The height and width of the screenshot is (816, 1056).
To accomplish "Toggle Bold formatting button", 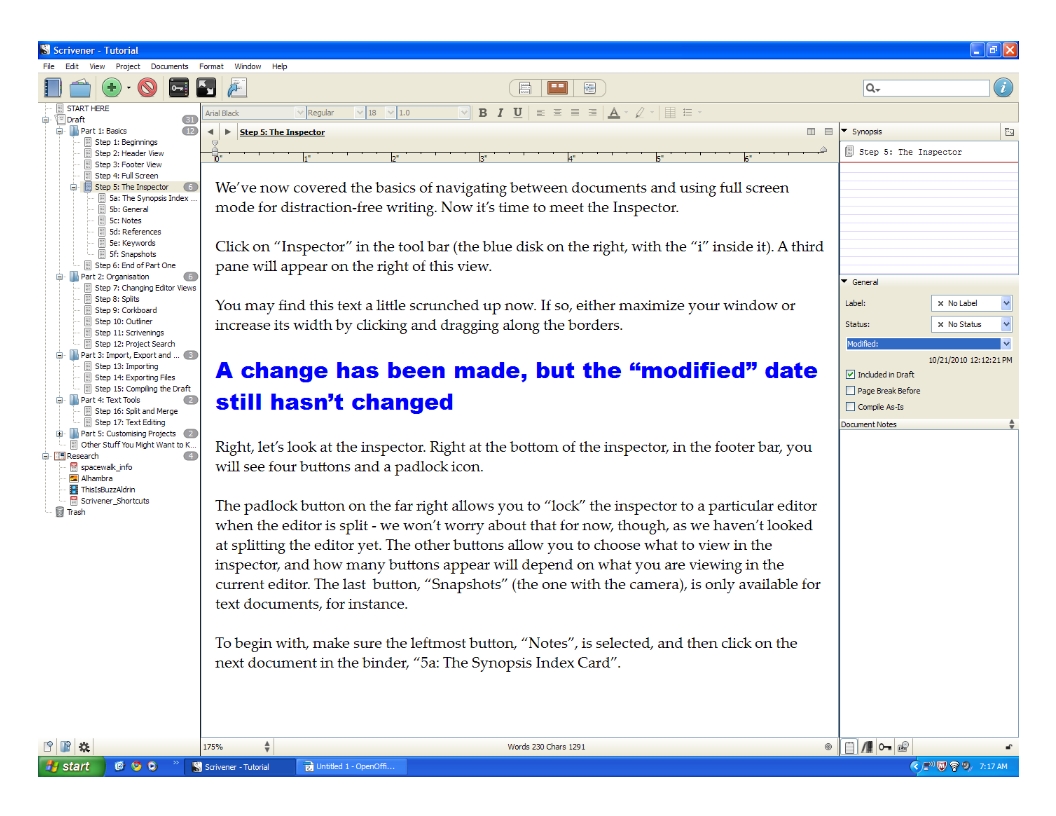I will coord(483,113).
